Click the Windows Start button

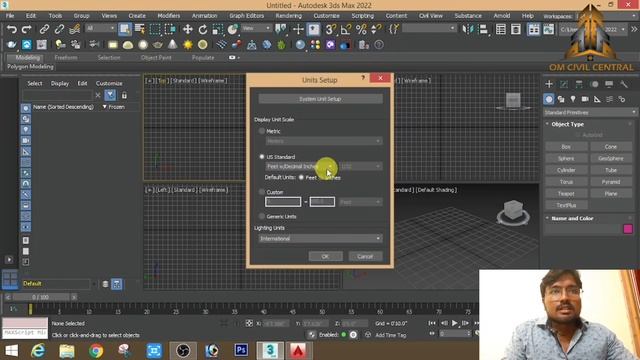pos(11,351)
